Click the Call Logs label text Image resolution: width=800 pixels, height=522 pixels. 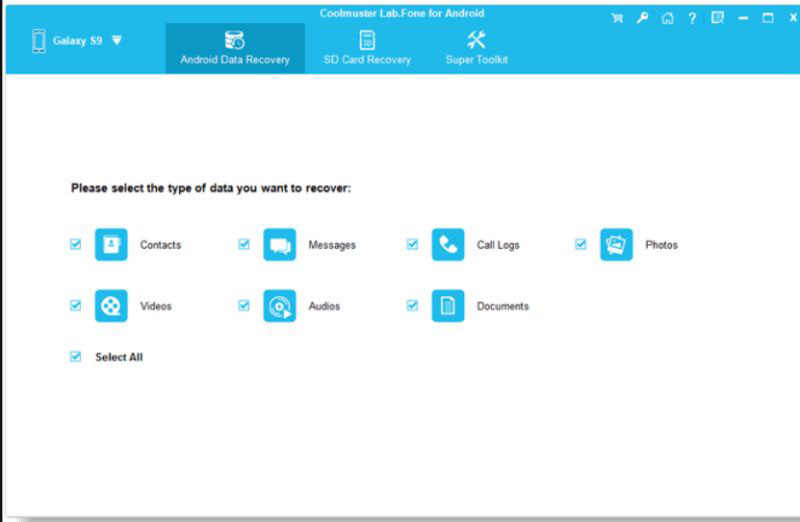(x=498, y=245)
